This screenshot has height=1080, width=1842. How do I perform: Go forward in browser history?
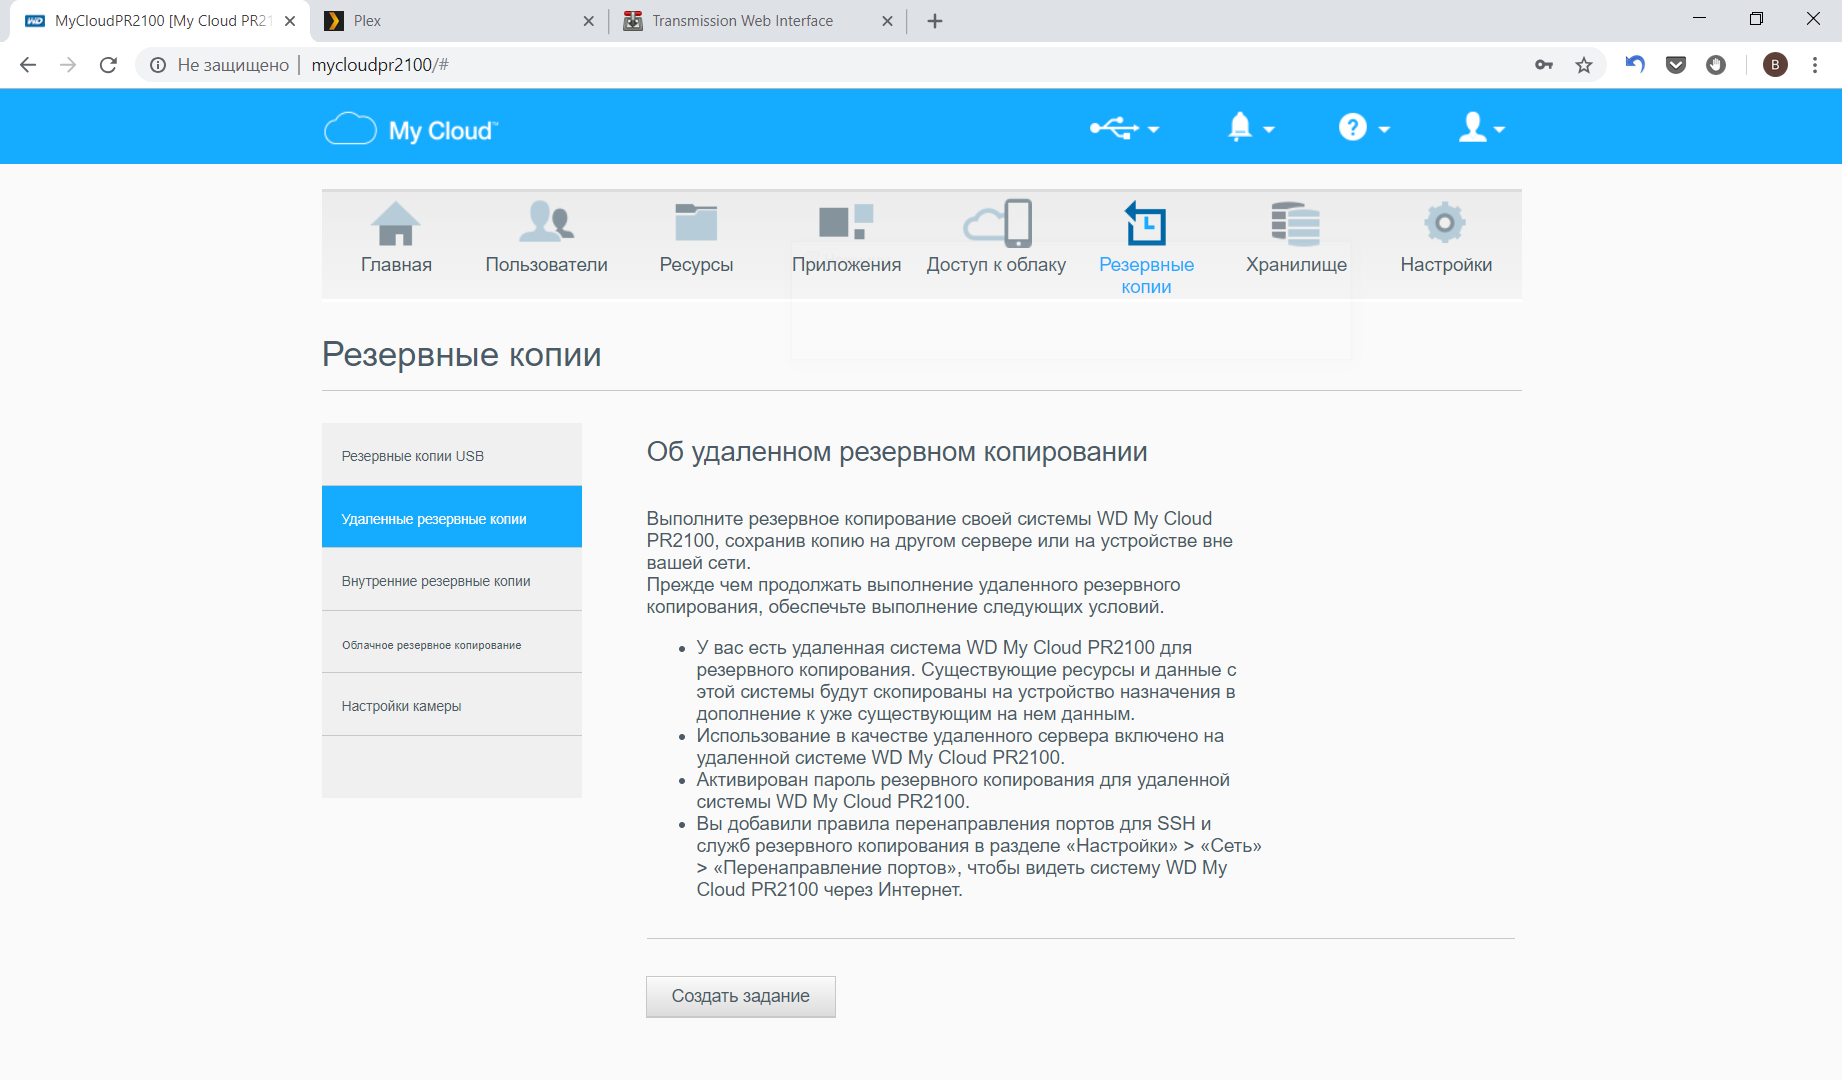(68, 65)
